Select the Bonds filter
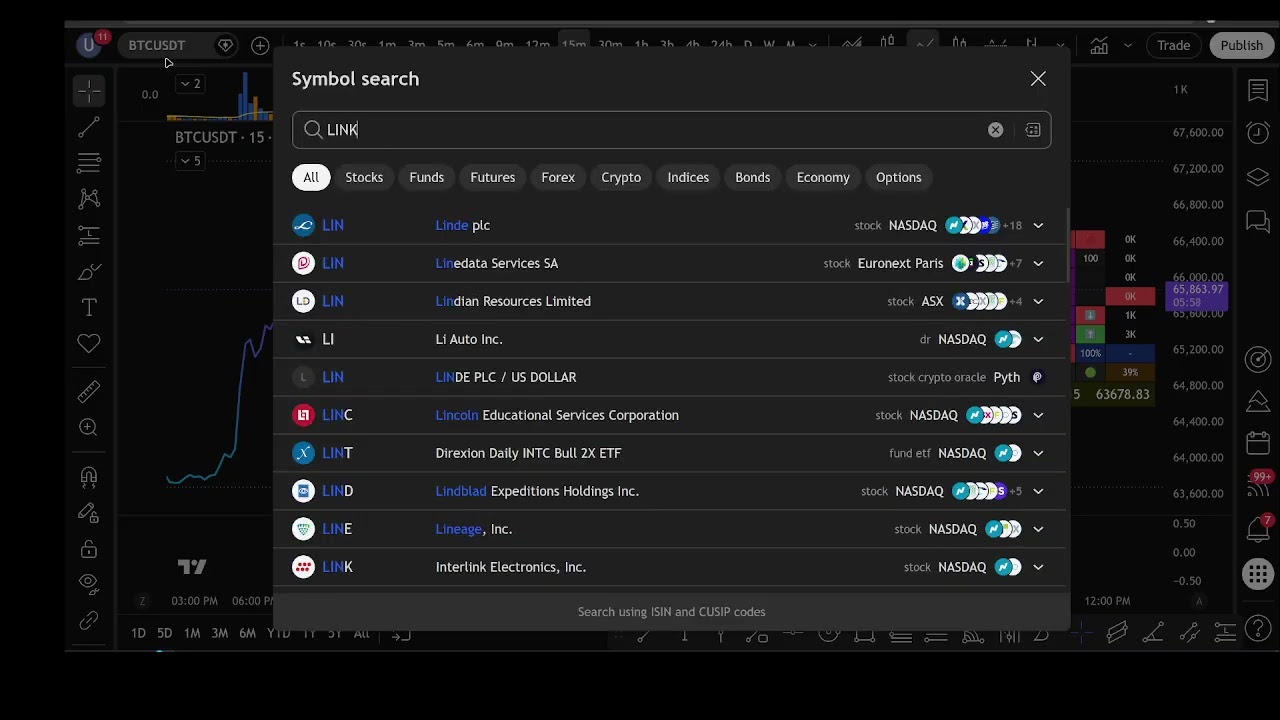Screen dimensions: 1280x720 tap(753, 177)
